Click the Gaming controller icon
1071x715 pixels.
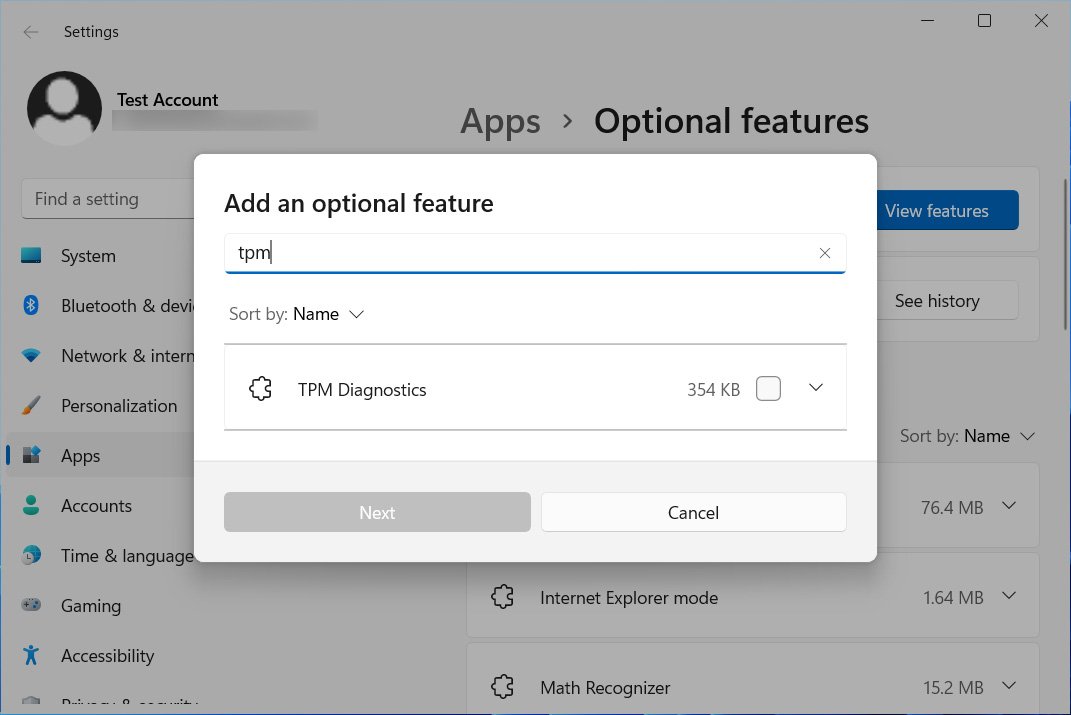31,606
